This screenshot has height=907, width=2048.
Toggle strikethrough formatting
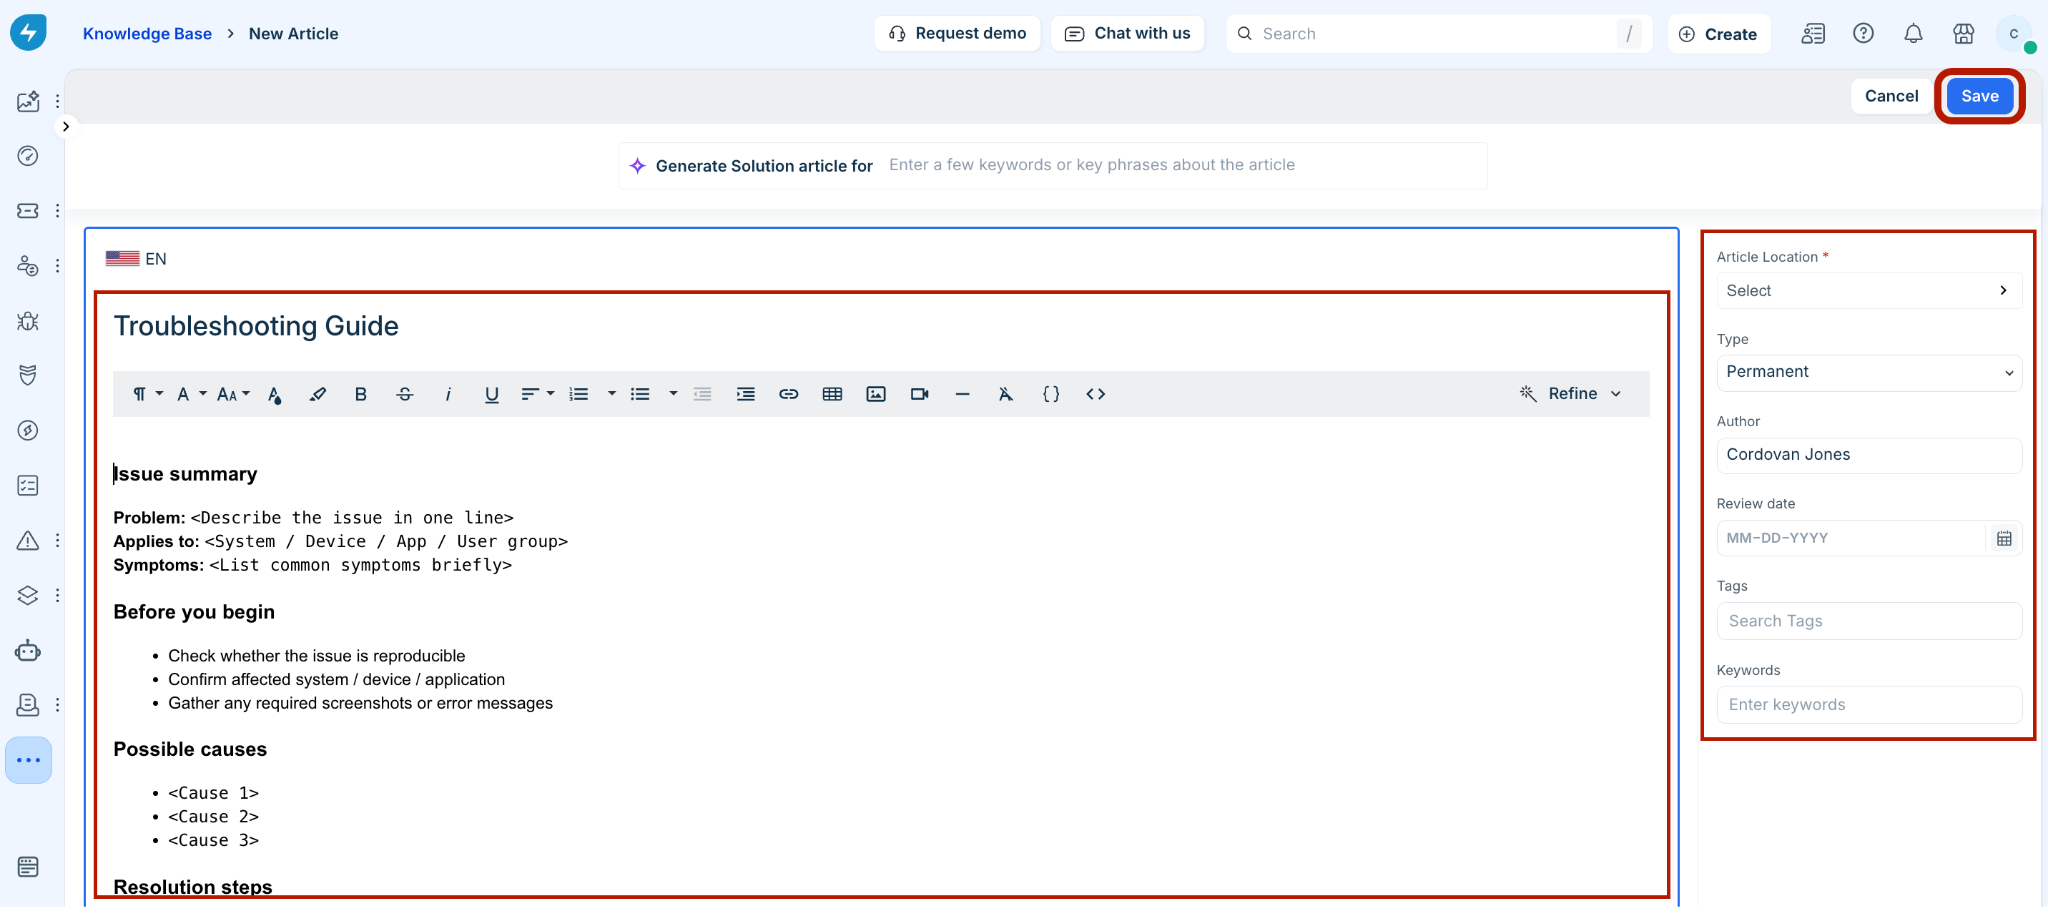405,394
